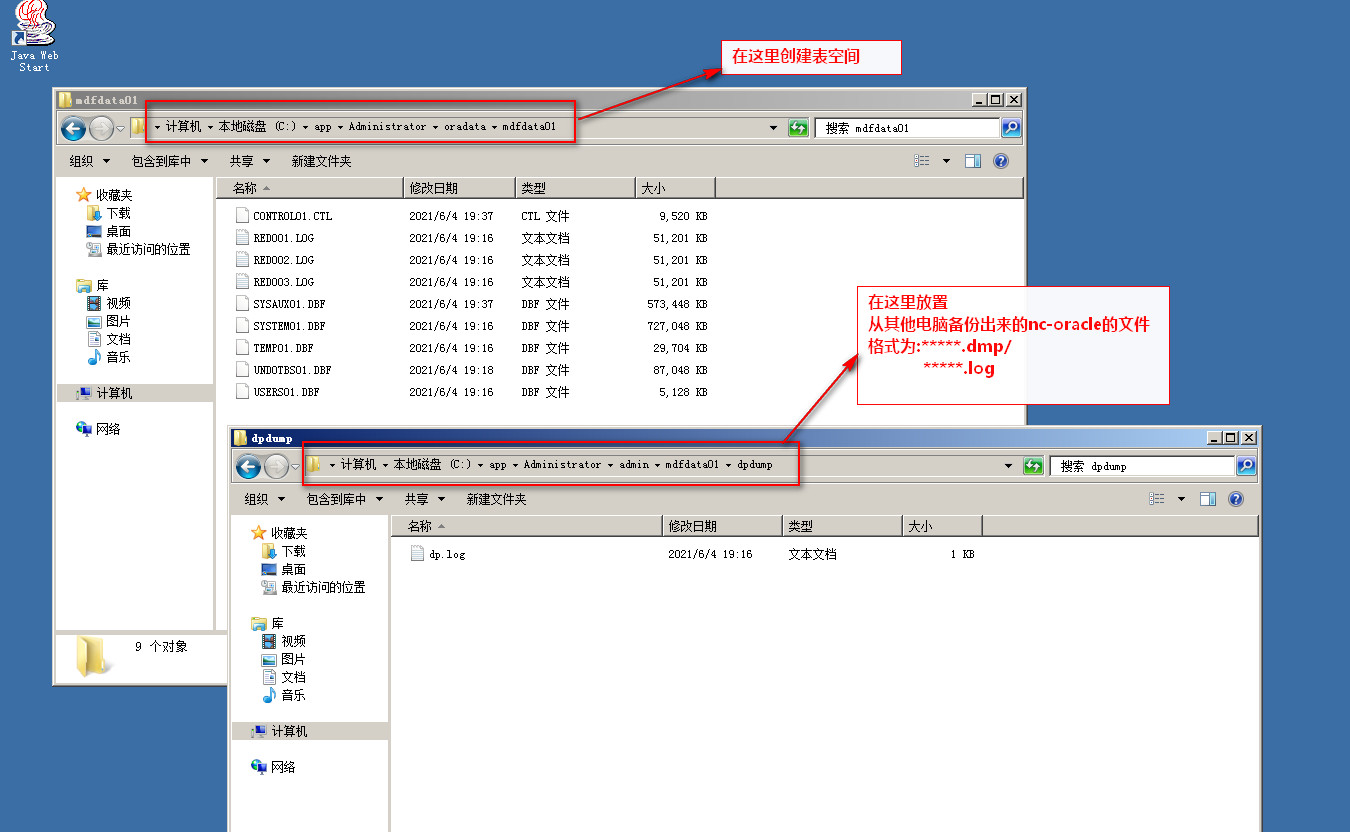
Task: Click the 搜索 mdfdata01 search field
Action: click(906, 128)
